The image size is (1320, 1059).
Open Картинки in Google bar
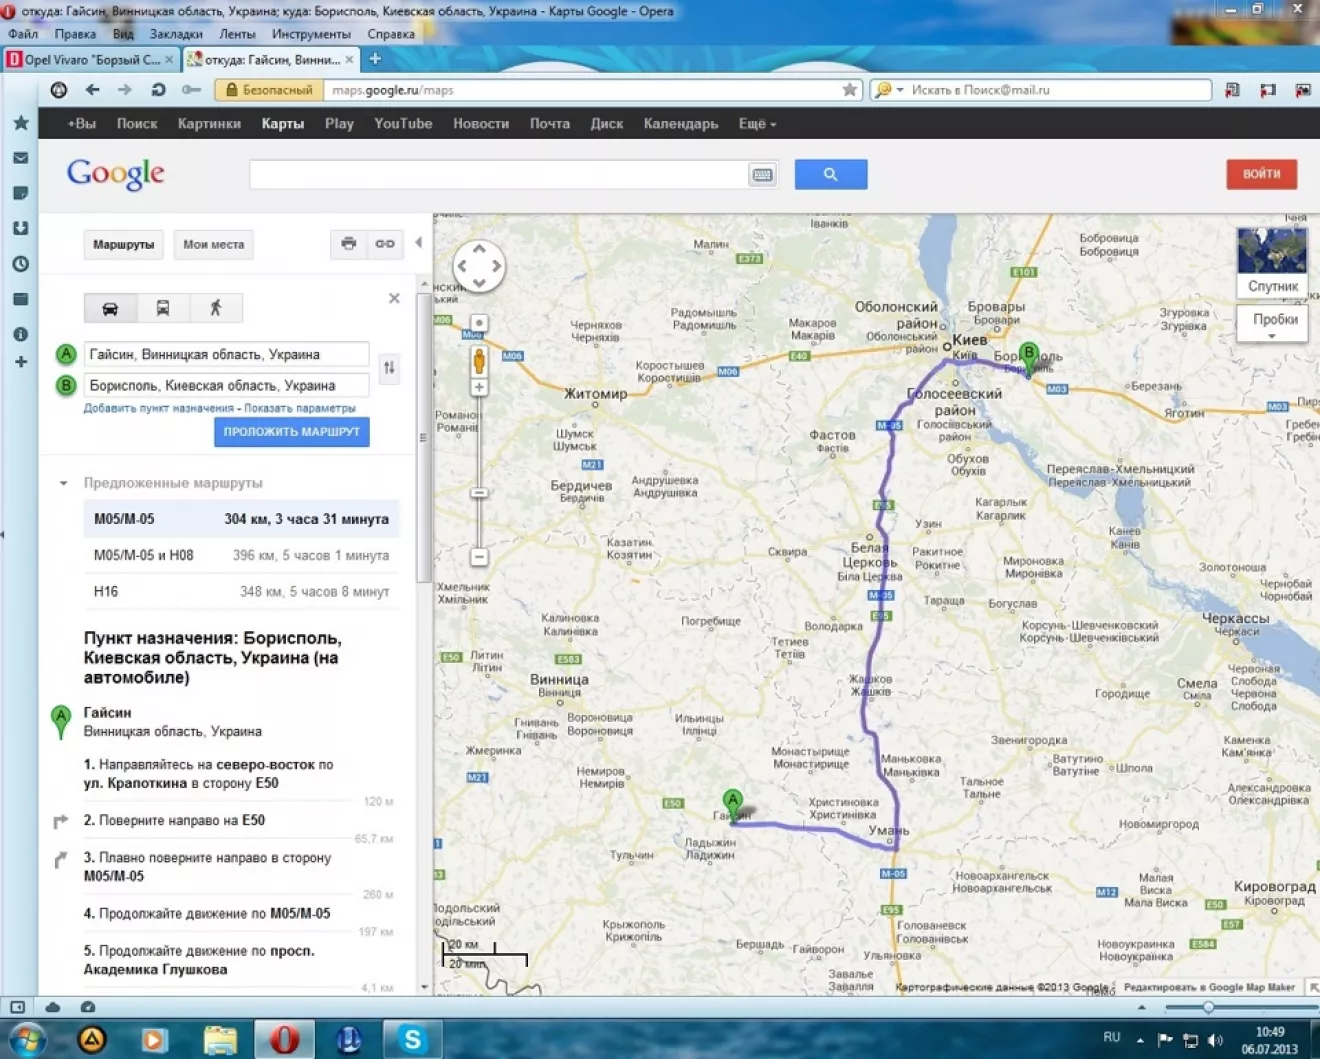(209, 124)
